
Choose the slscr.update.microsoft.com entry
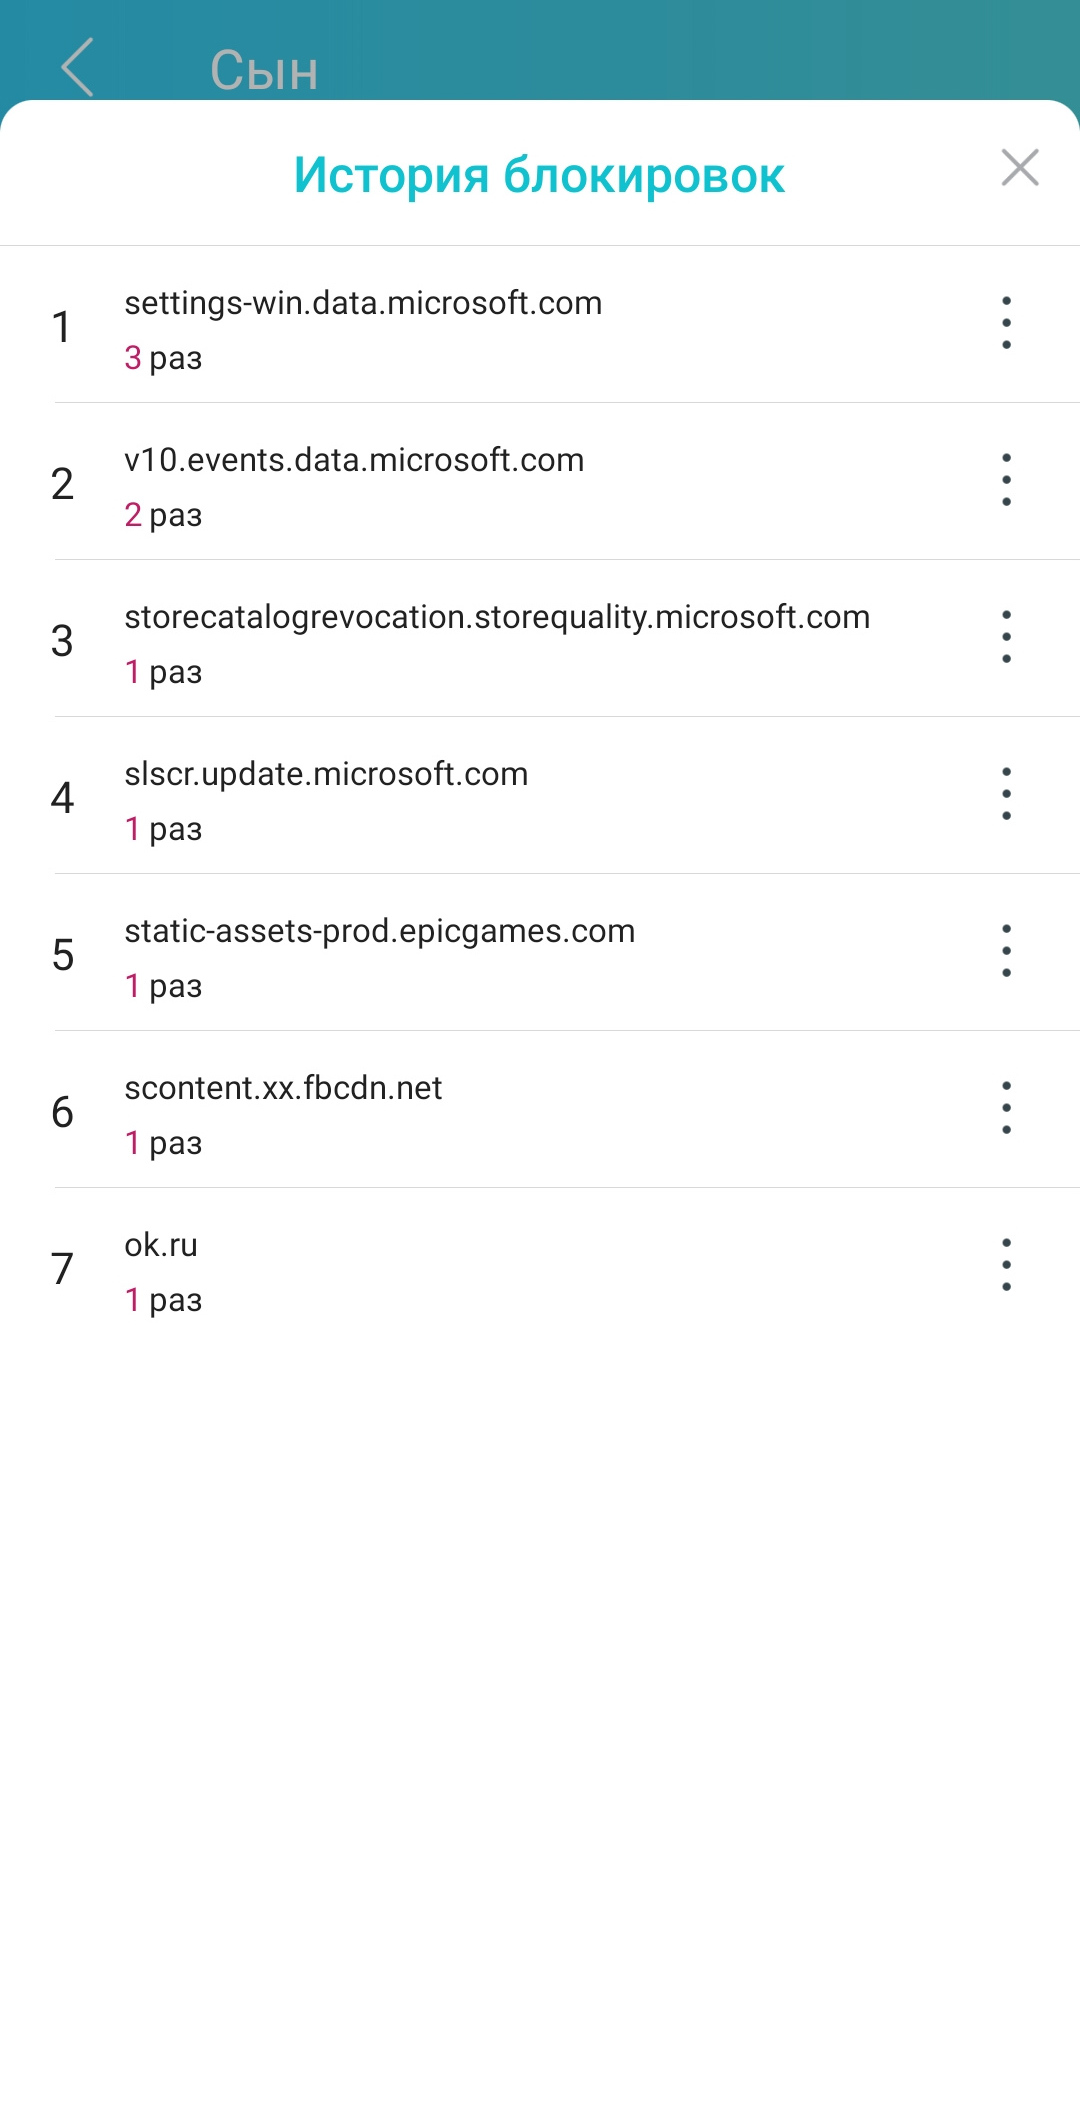[x=326, y=774]
